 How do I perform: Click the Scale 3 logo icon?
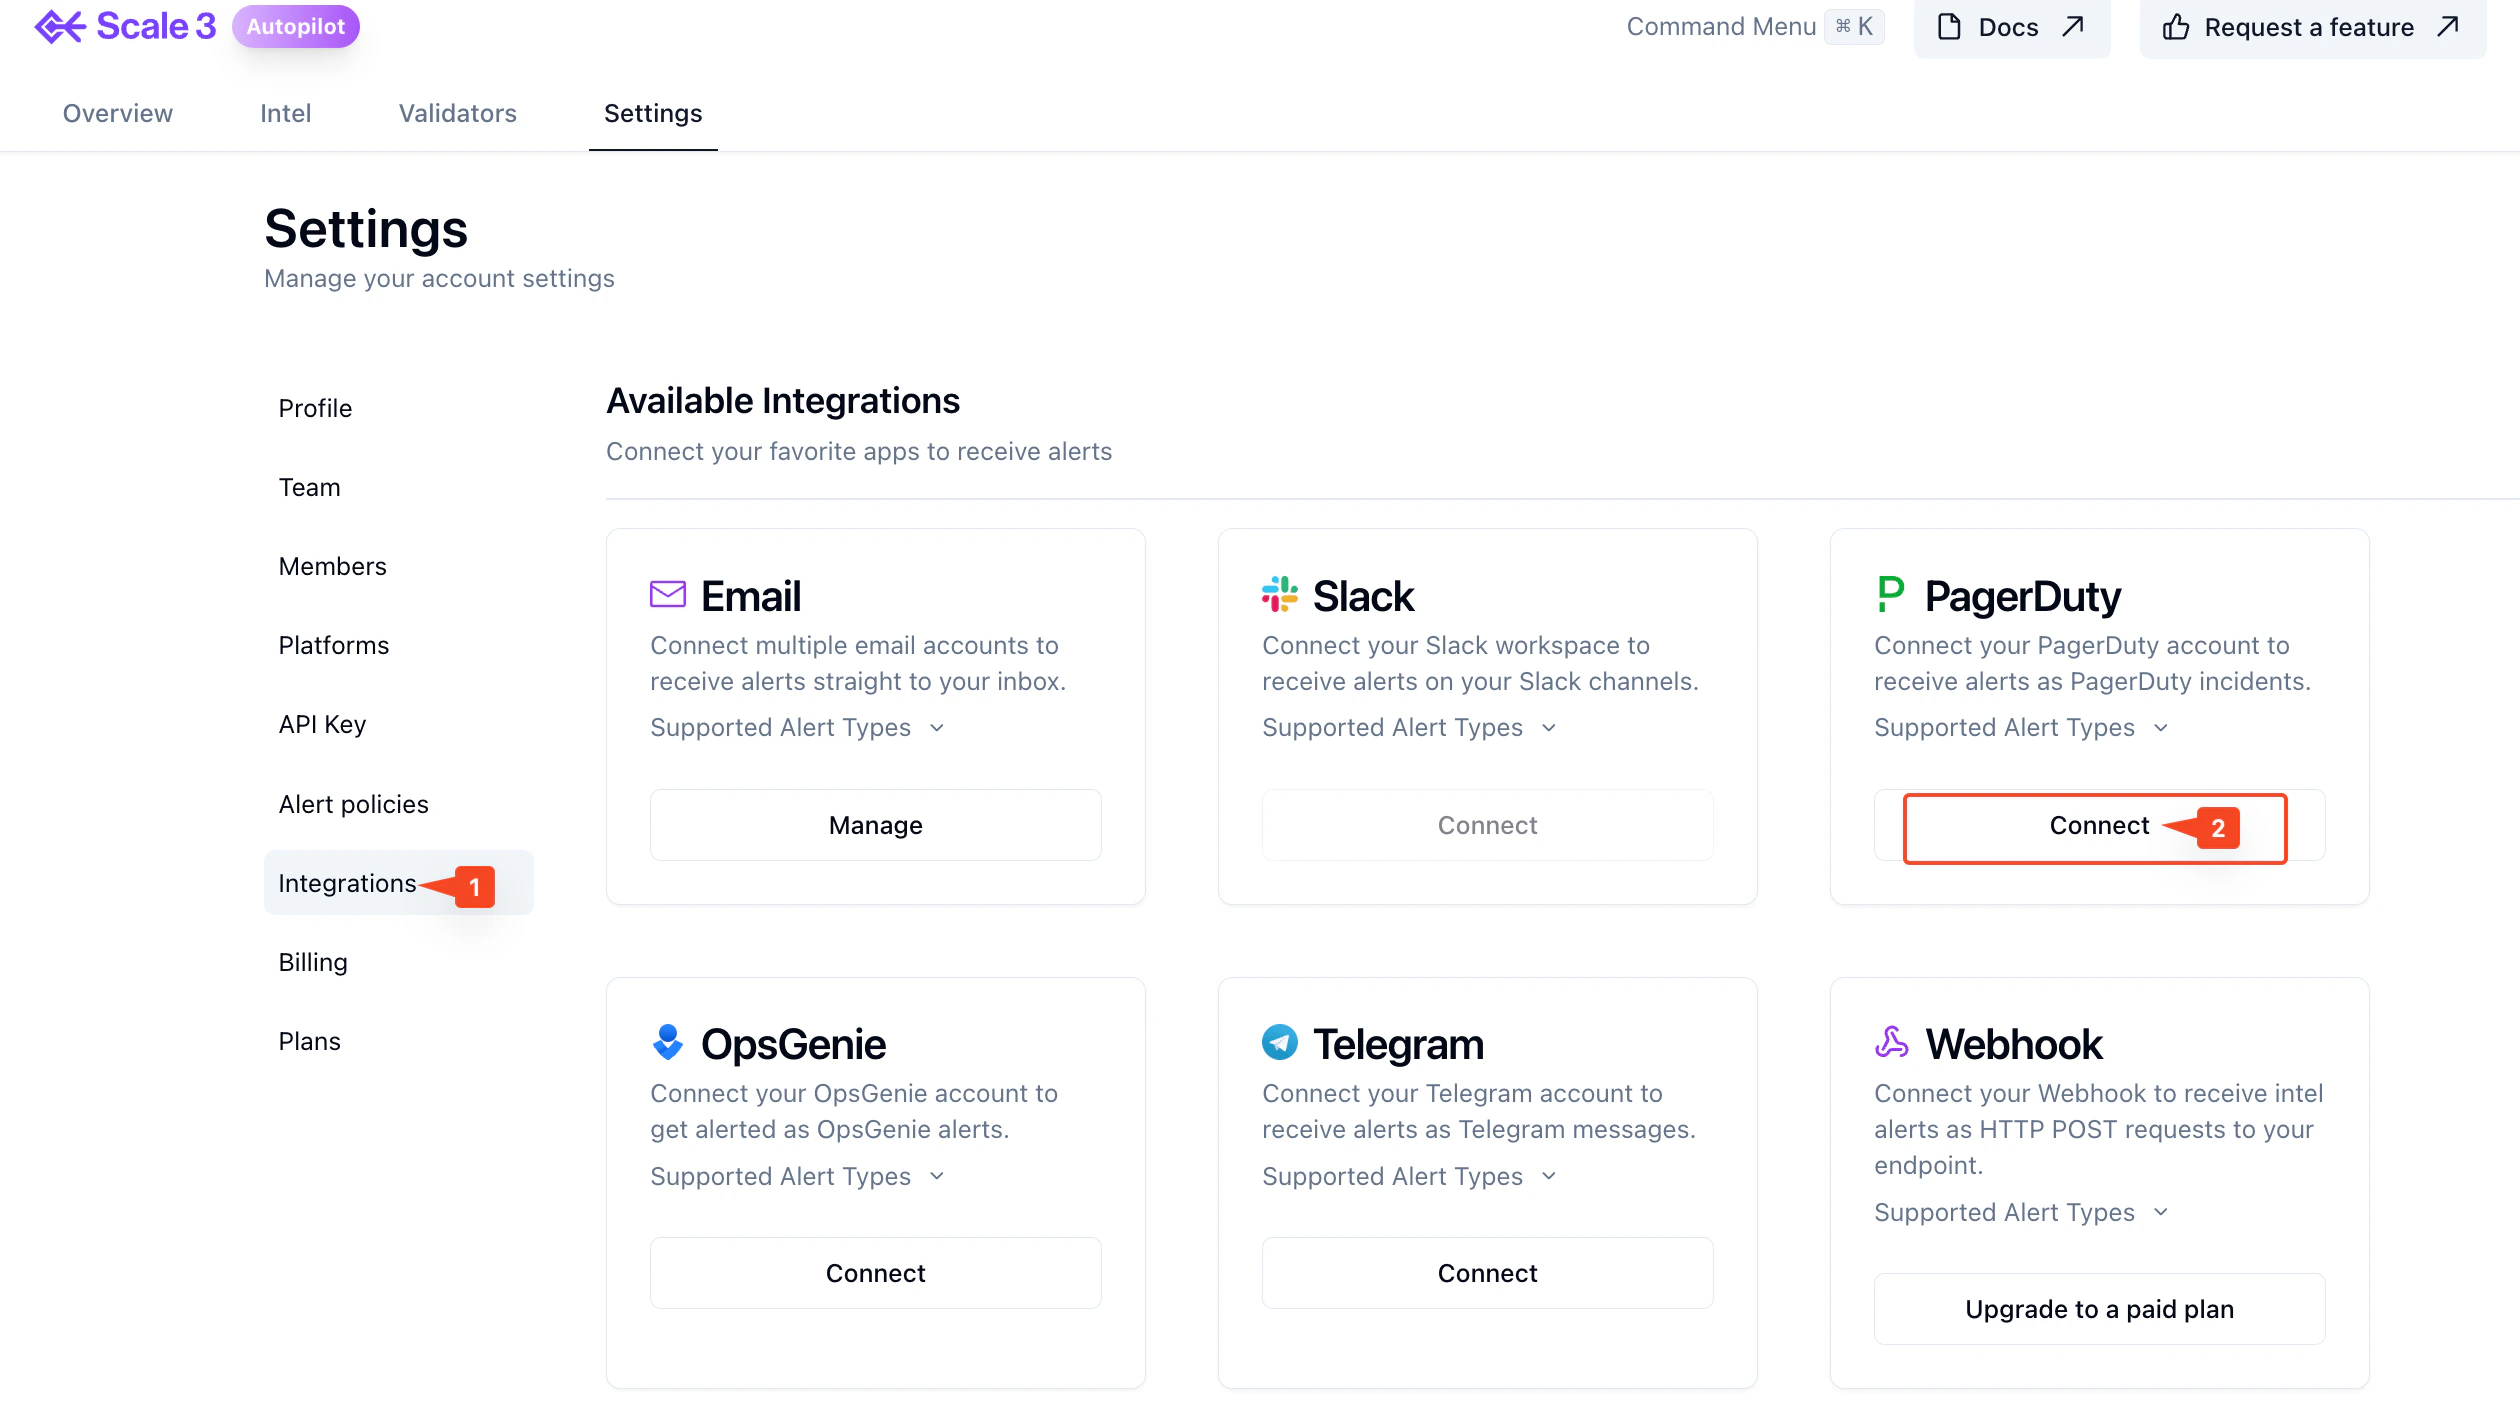60,27
